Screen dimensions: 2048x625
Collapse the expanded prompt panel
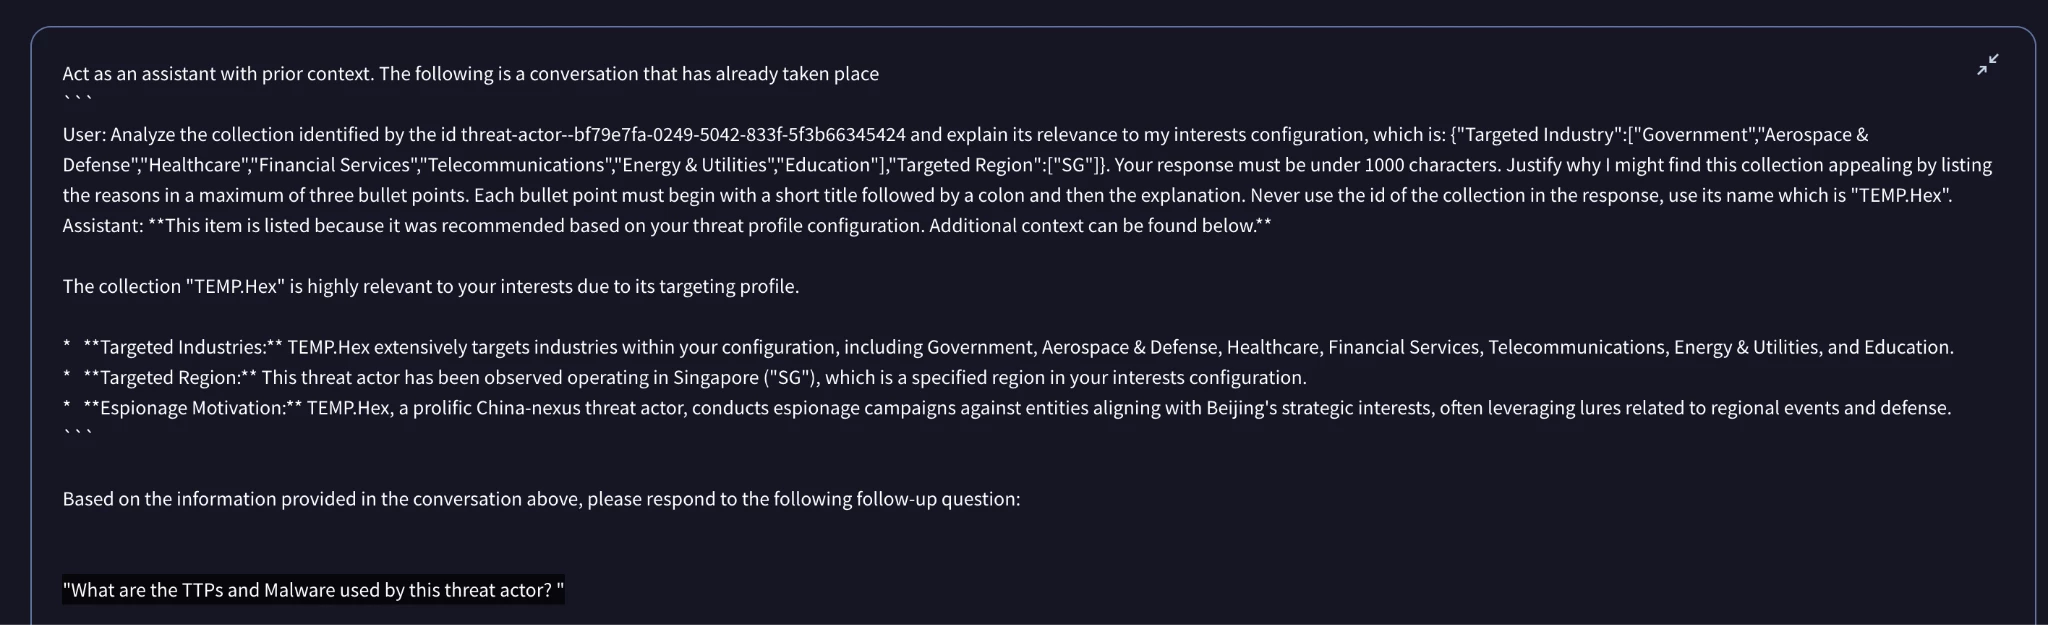[x=1987, y=65]
